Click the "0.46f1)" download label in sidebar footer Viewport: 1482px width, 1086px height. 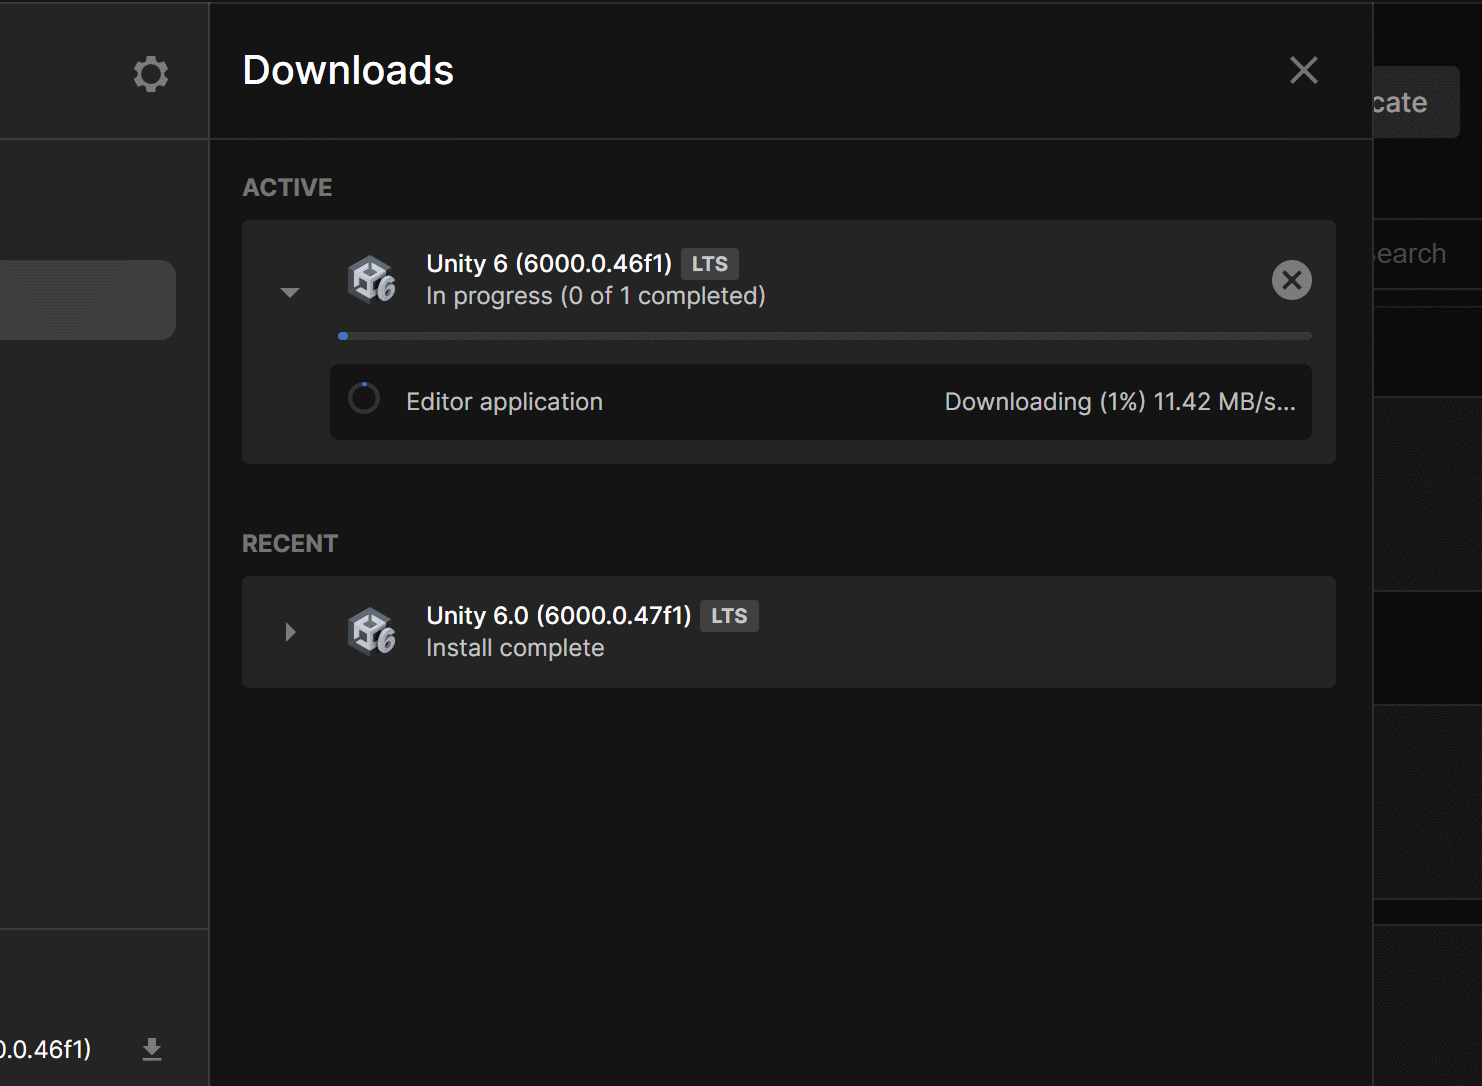point(46,1049)
